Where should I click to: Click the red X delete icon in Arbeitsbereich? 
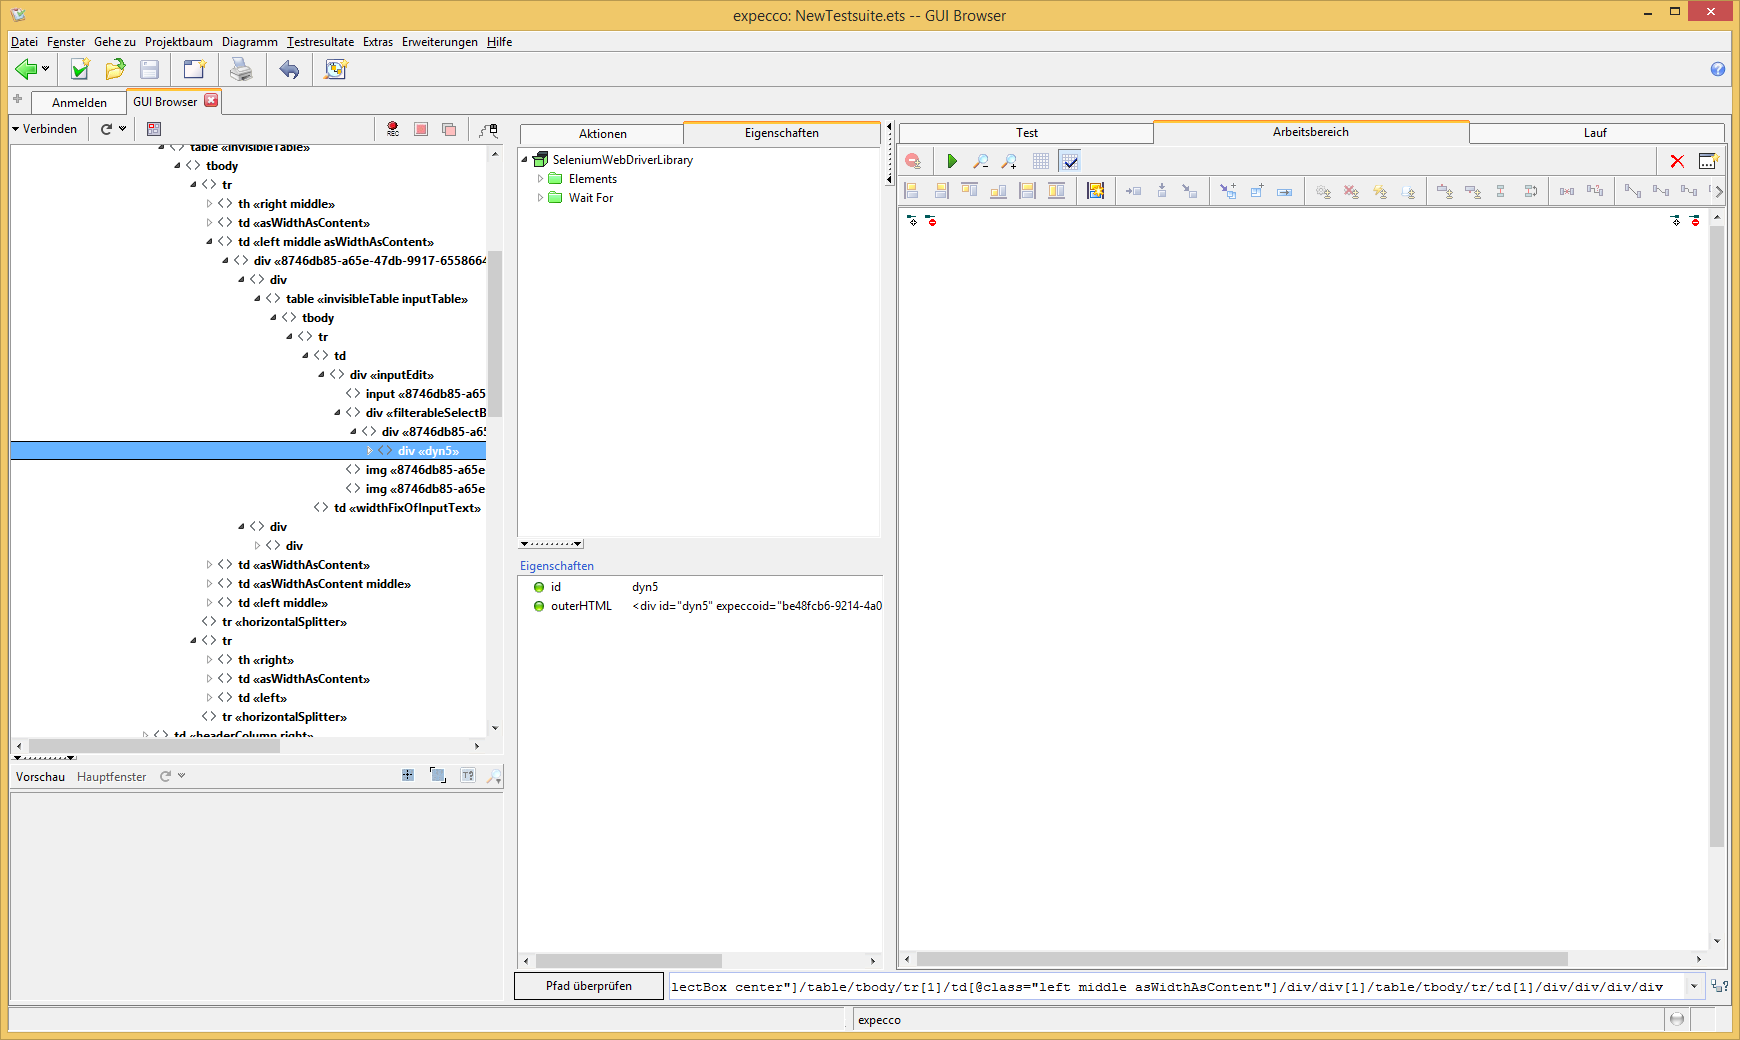pyautogui.click(x=1677, y=161)
